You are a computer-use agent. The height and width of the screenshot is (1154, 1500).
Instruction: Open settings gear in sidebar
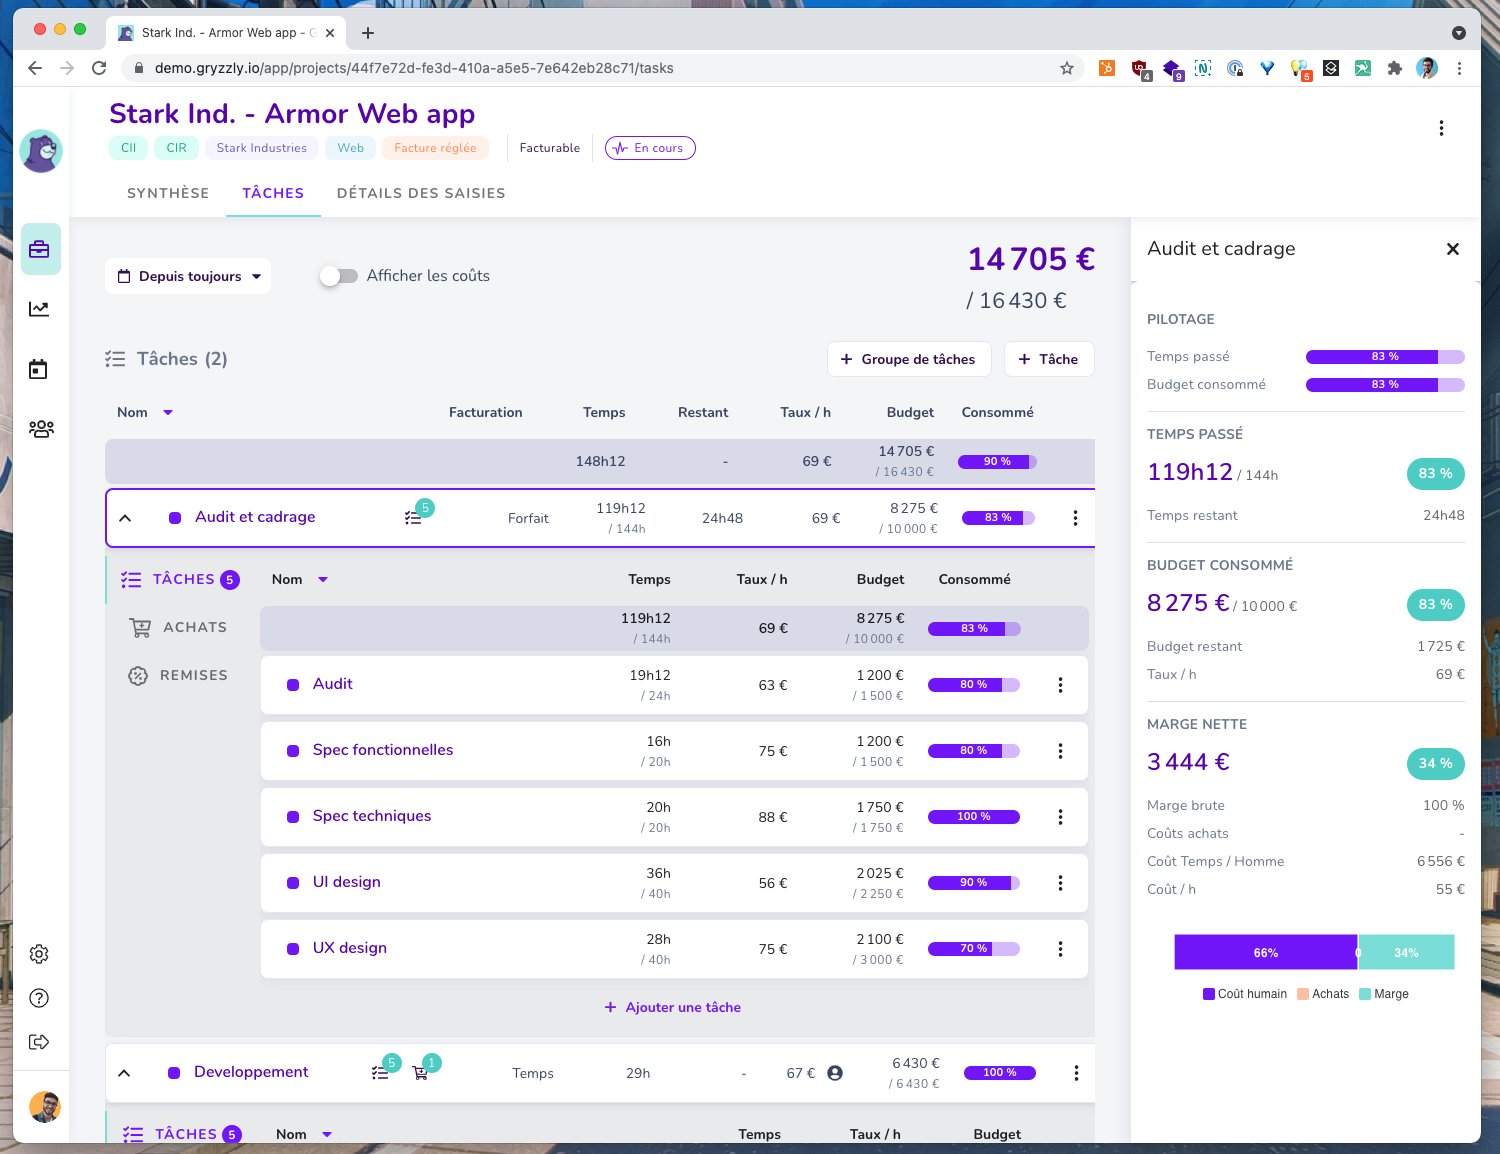point(39,954)
